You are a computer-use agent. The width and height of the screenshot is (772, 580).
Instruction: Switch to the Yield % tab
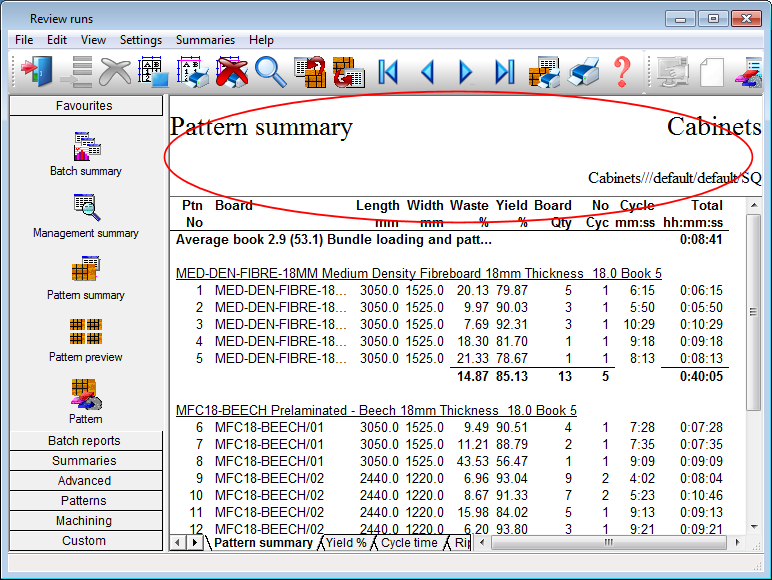346,543
